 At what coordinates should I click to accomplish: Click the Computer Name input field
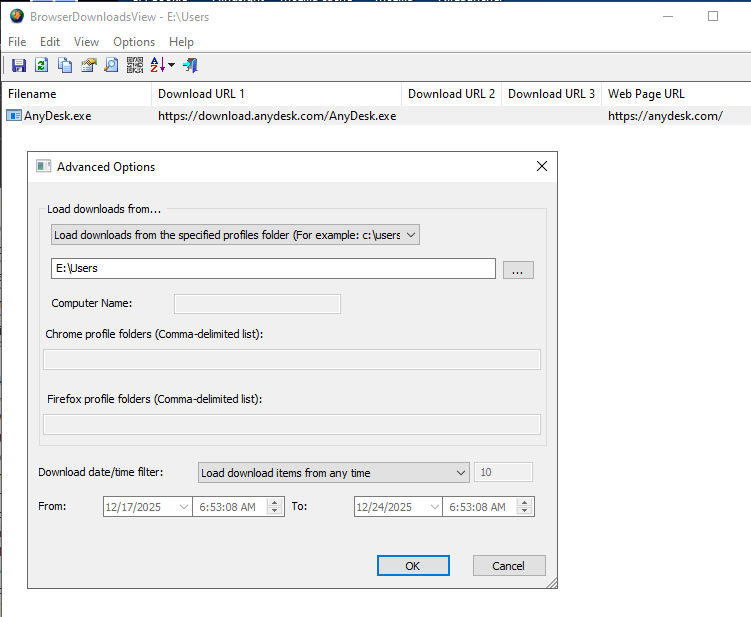(x=257, y=304)
